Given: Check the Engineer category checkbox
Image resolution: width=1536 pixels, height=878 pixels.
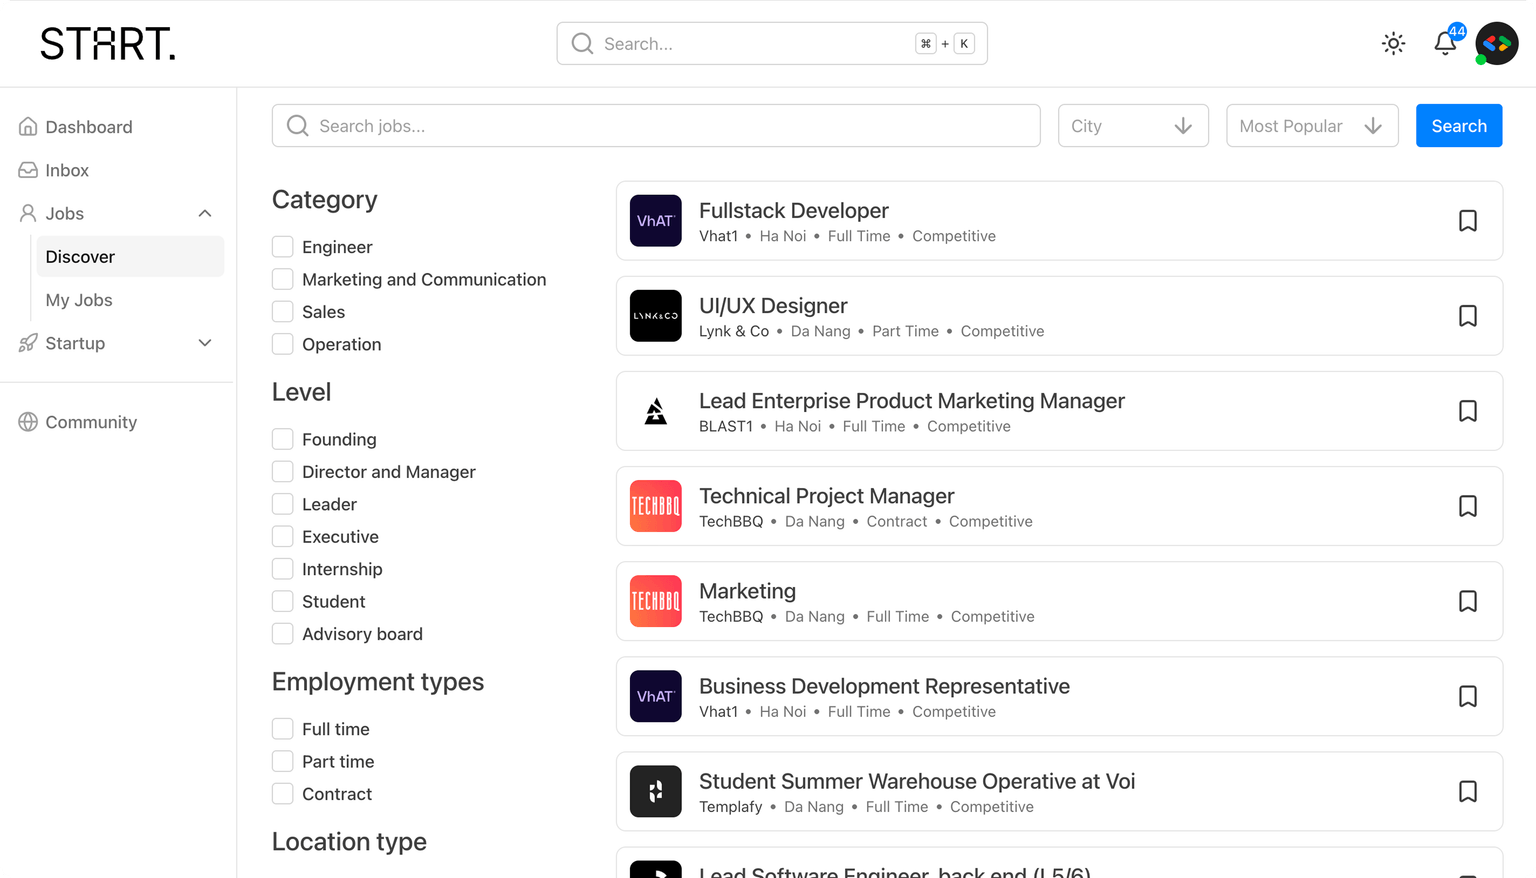Looking at the screenshot, I should (283, 247).
